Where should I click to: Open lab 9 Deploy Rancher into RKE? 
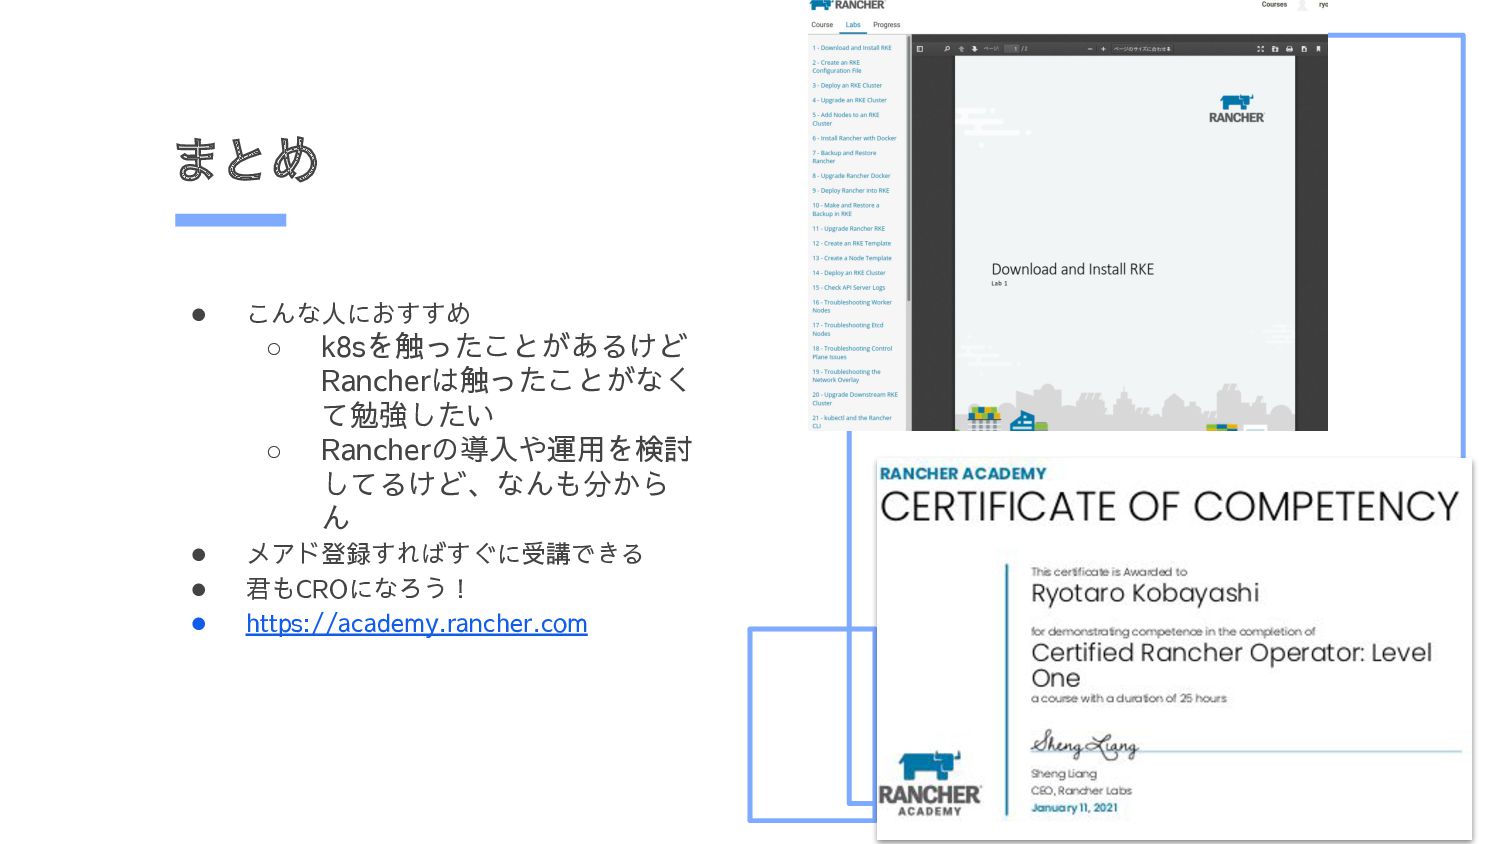pyautogui.click(x=851, y=191)
